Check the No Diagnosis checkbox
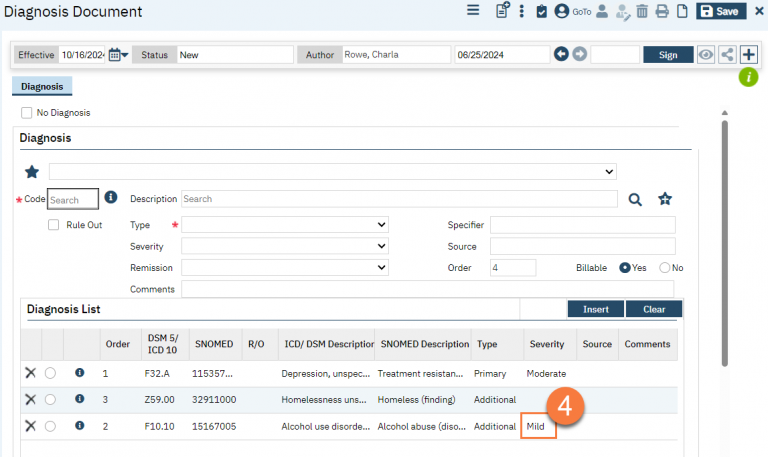 tap(27, 113)
